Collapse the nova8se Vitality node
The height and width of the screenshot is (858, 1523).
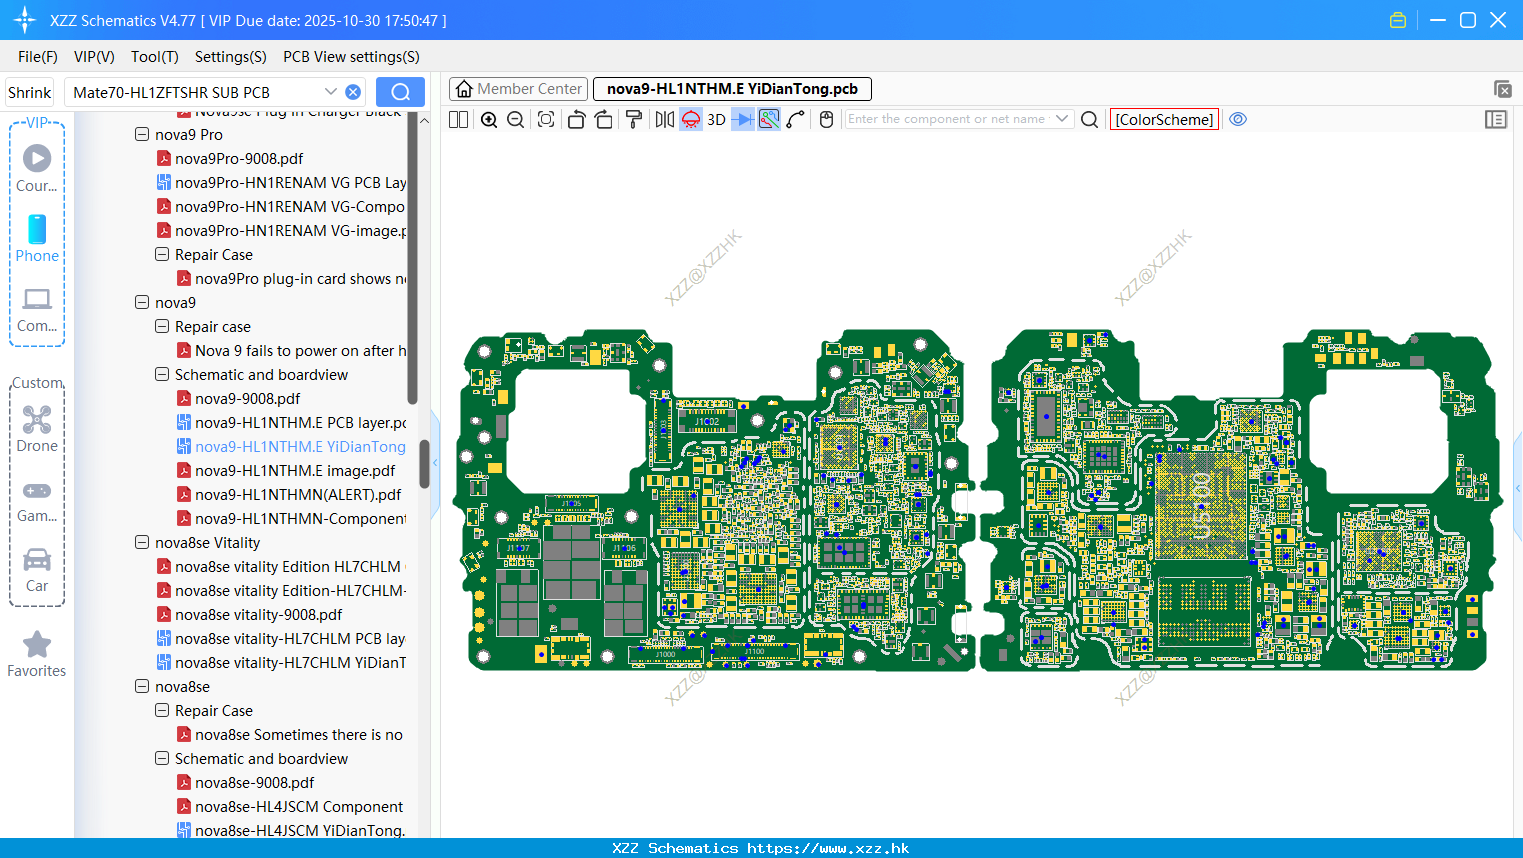[x=142, y=542]
